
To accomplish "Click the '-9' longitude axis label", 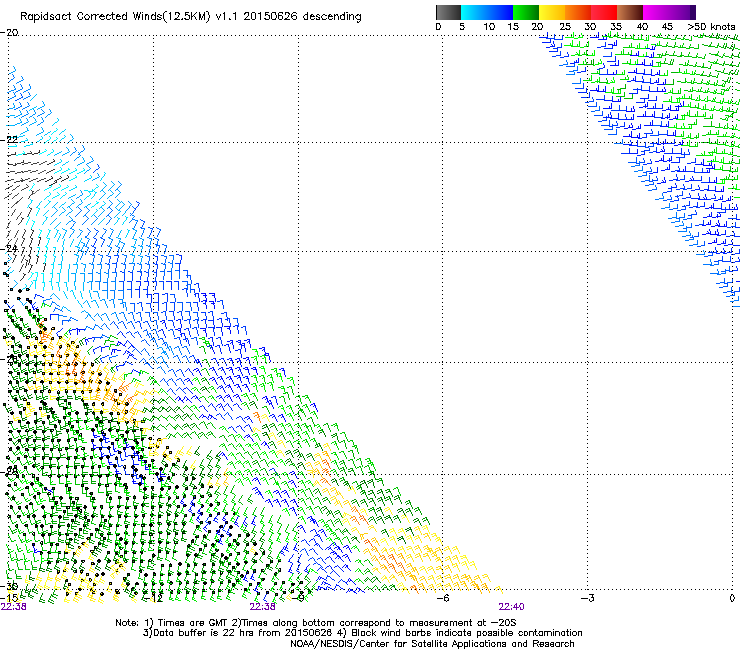I will [298, 598].
